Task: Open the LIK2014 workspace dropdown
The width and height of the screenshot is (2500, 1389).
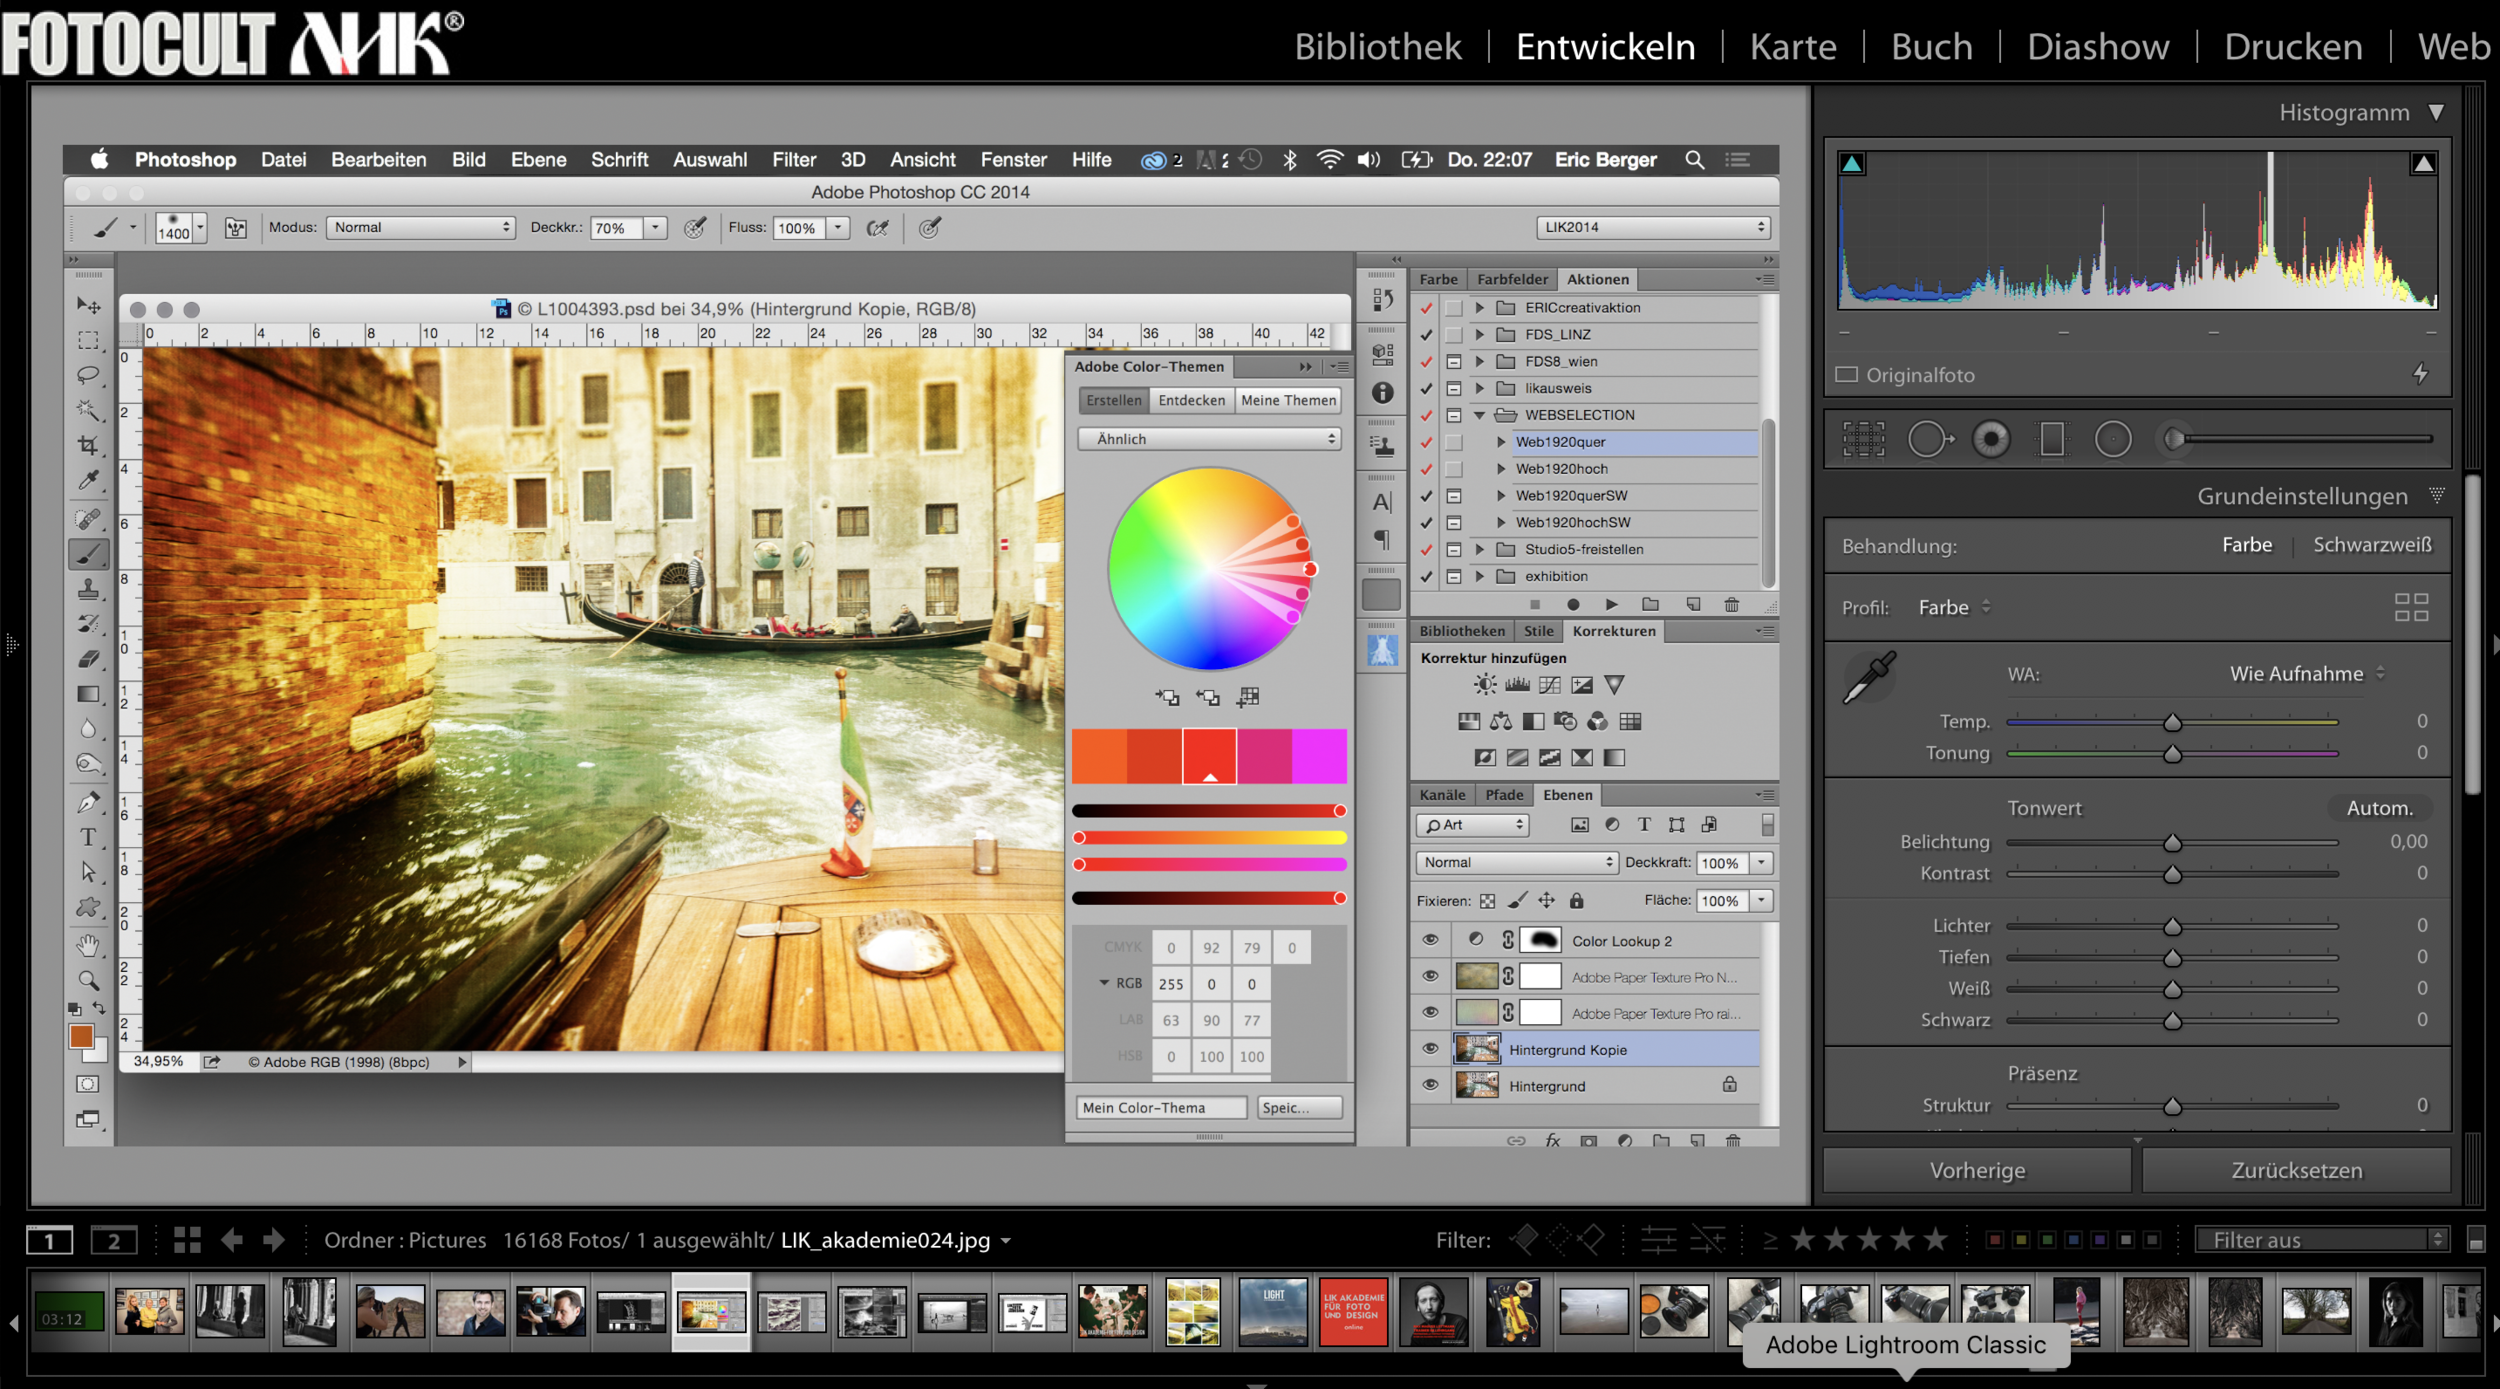Action: tap(1653, 228)
